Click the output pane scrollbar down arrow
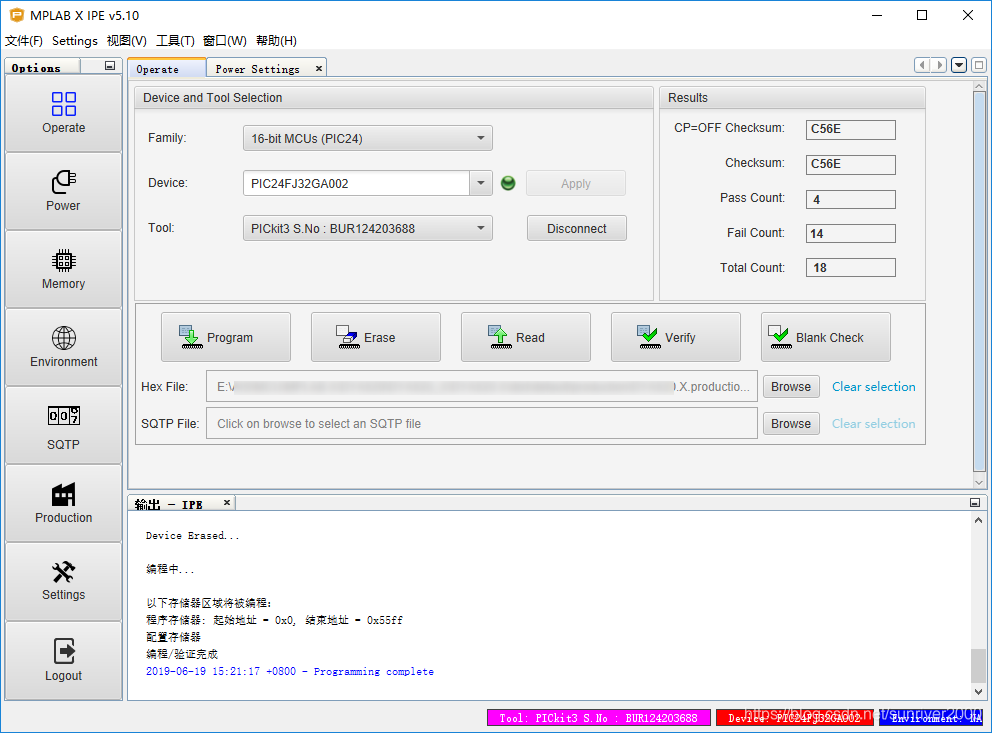 point(978,692)
